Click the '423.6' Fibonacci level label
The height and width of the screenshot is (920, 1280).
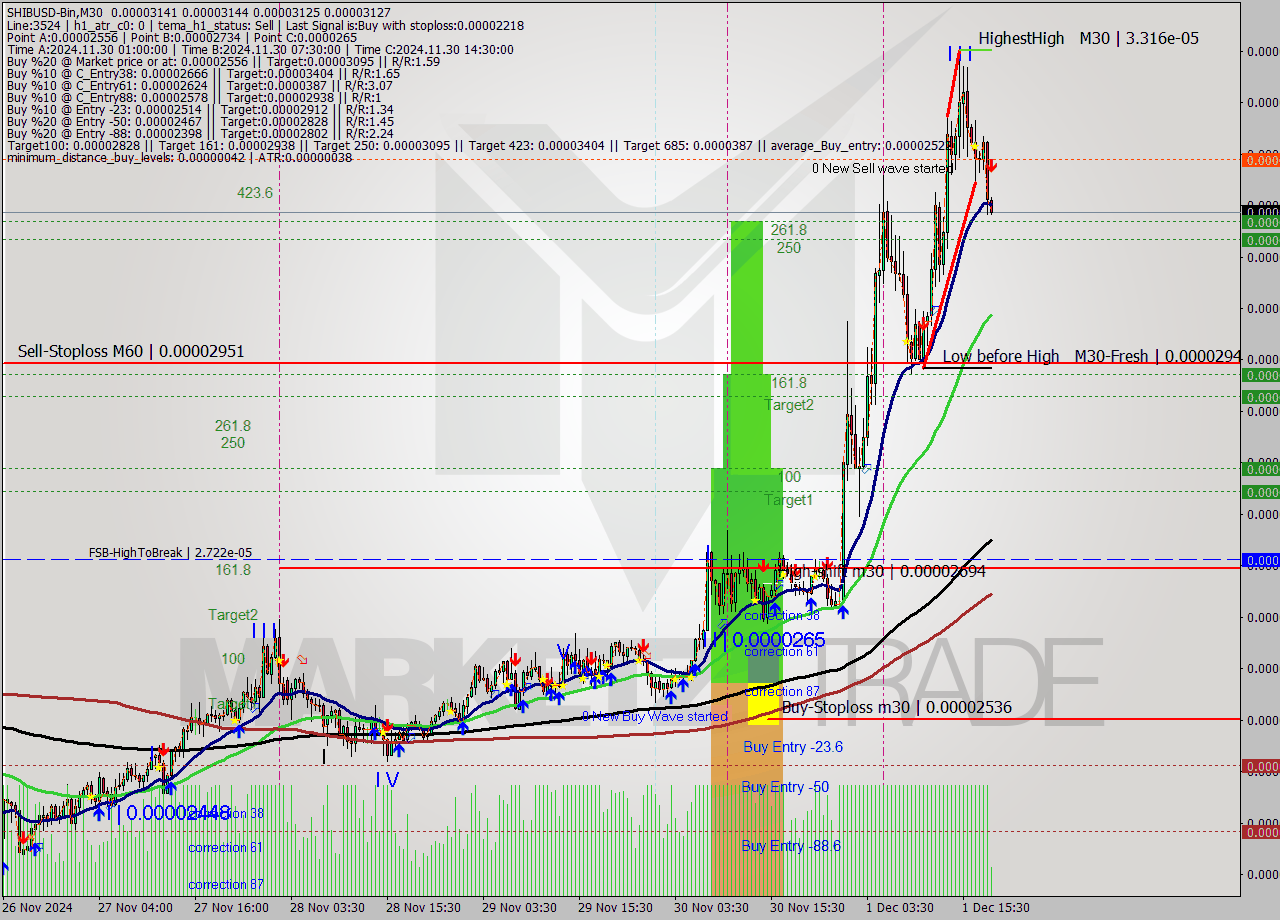[255, 192]
